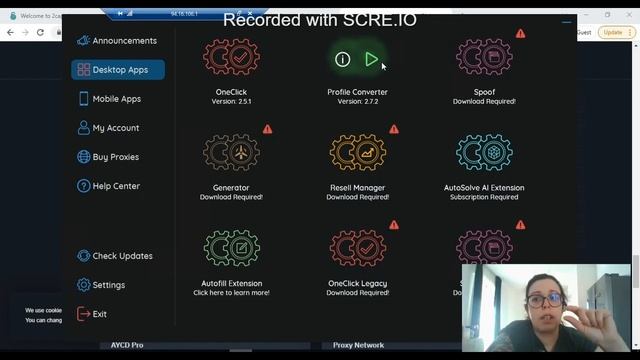Click the Generator warning triangle

pos(267,129)
